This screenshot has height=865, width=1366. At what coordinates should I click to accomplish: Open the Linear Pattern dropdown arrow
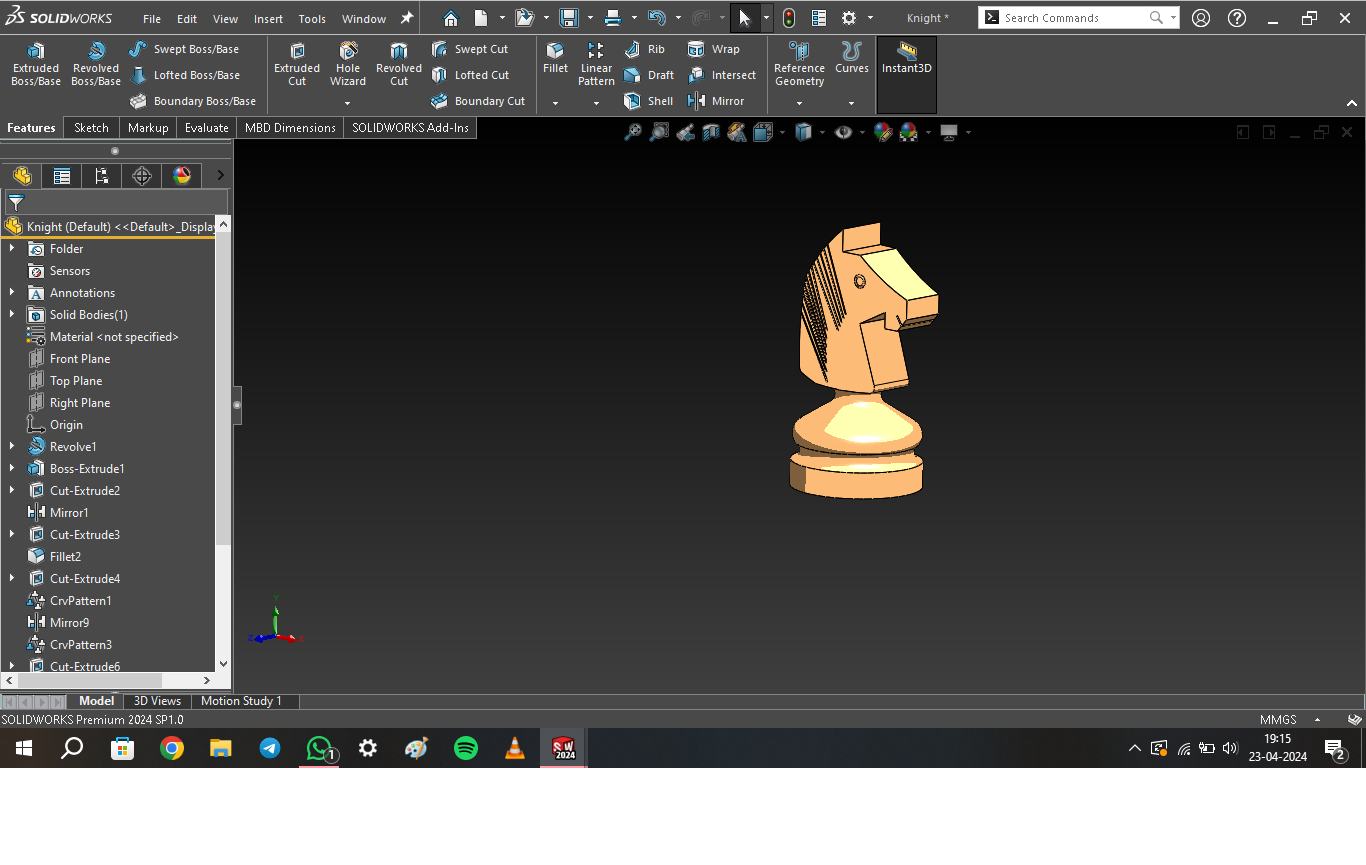(x=596, y=102)
